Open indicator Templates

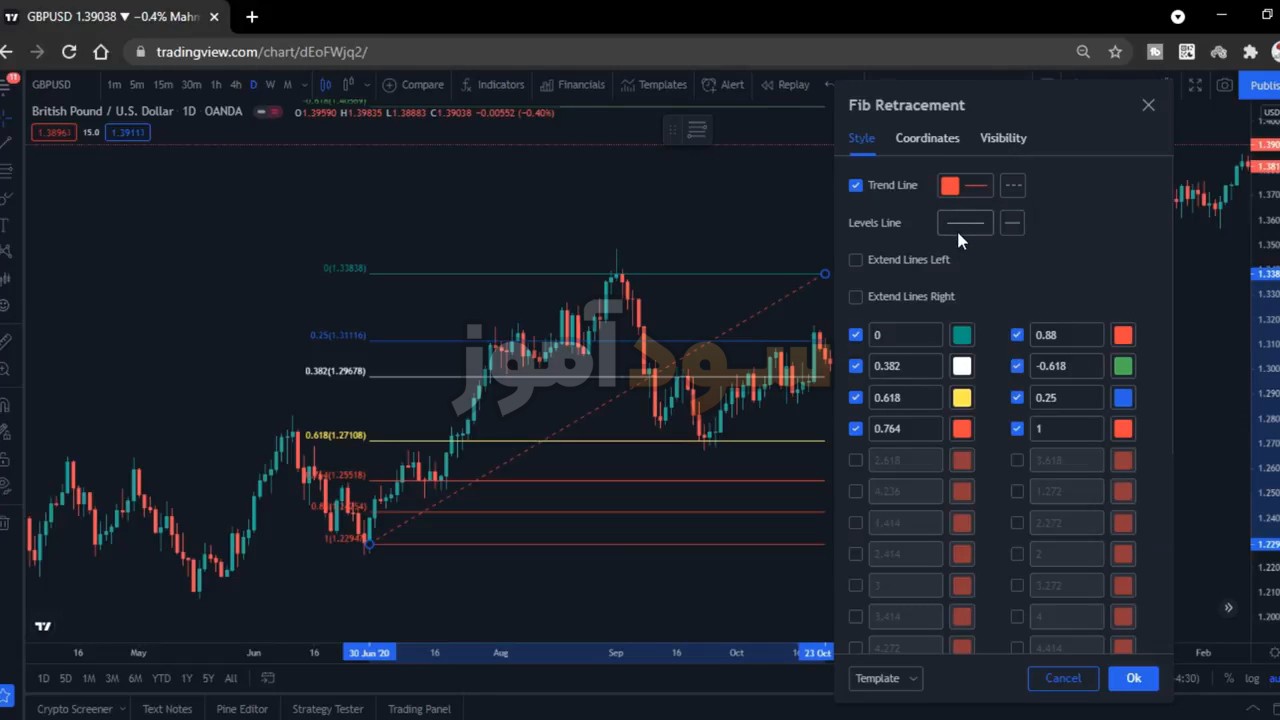[x=653, y=85]
